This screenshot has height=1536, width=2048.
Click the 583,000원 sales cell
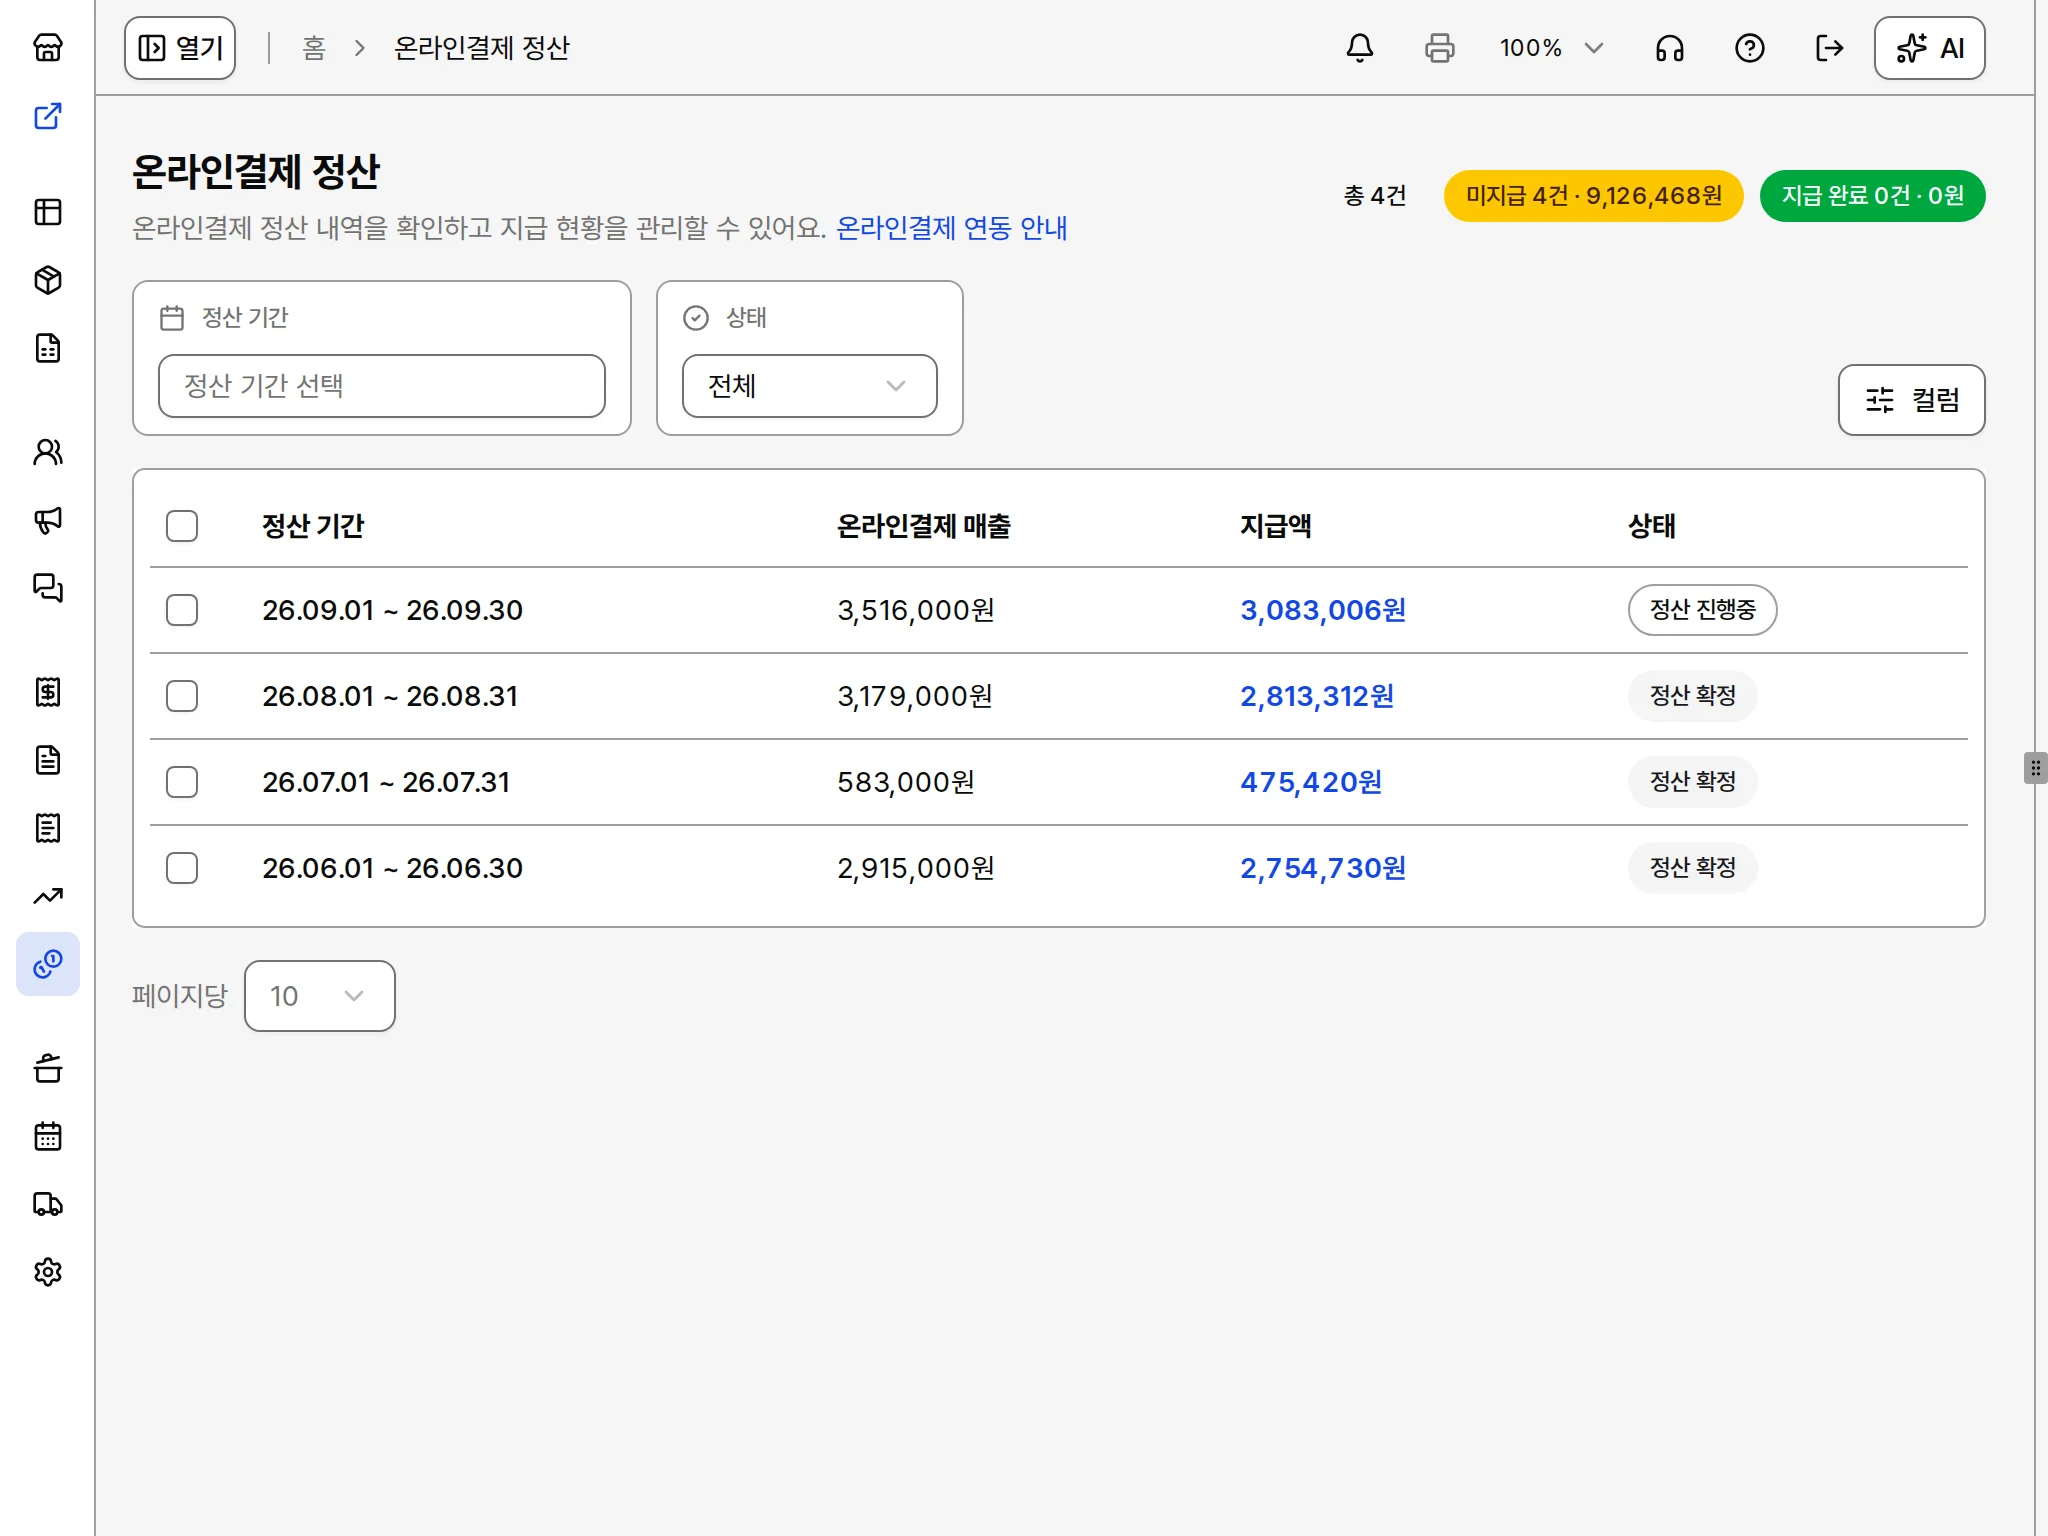[x=906, y=782]
